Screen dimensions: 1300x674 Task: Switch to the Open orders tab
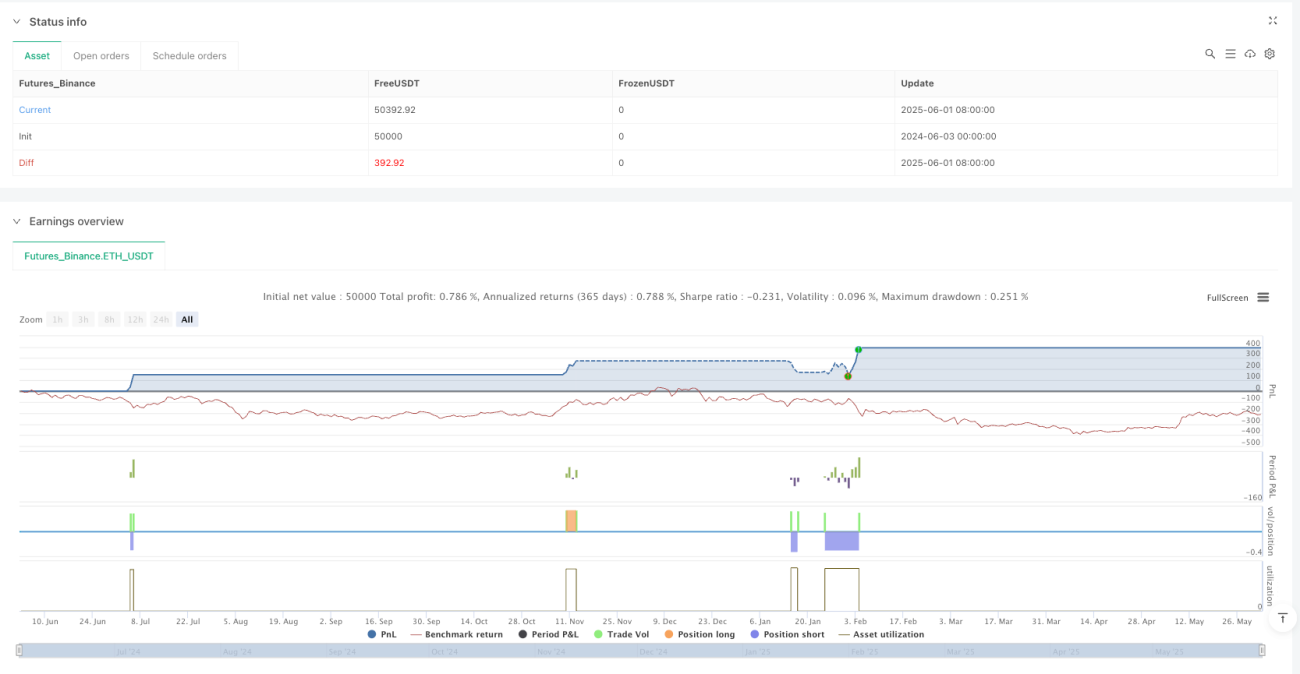[101, 56]
